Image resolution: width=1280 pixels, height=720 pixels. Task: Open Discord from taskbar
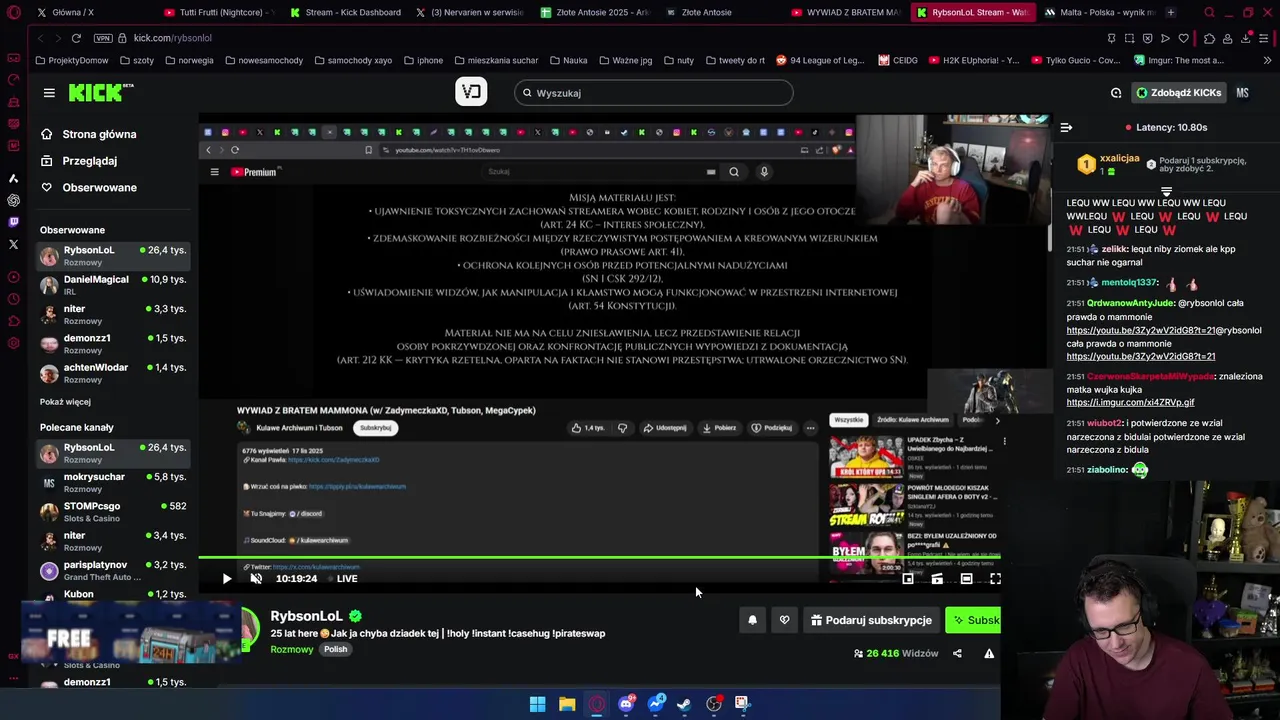[x=626, y=704]
